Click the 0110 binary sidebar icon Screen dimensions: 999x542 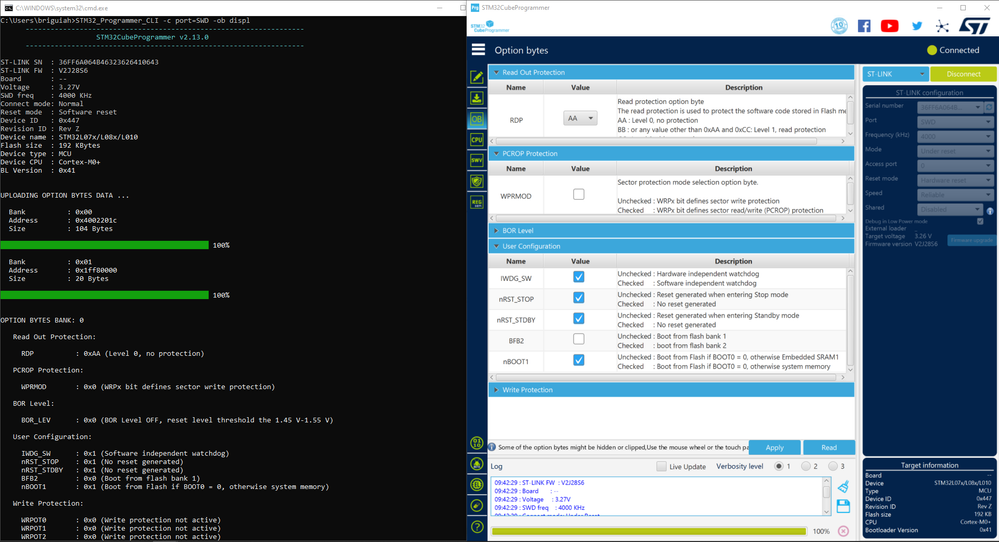(x=477, y=443)
